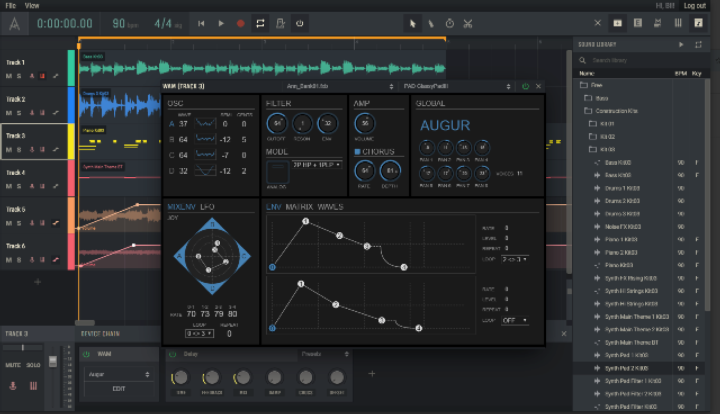Image resolution: width=720 pixels, height=414 pixels.
Task: Click the Track 3 panel microphone arm icon
Action: [x=13, y=386]
